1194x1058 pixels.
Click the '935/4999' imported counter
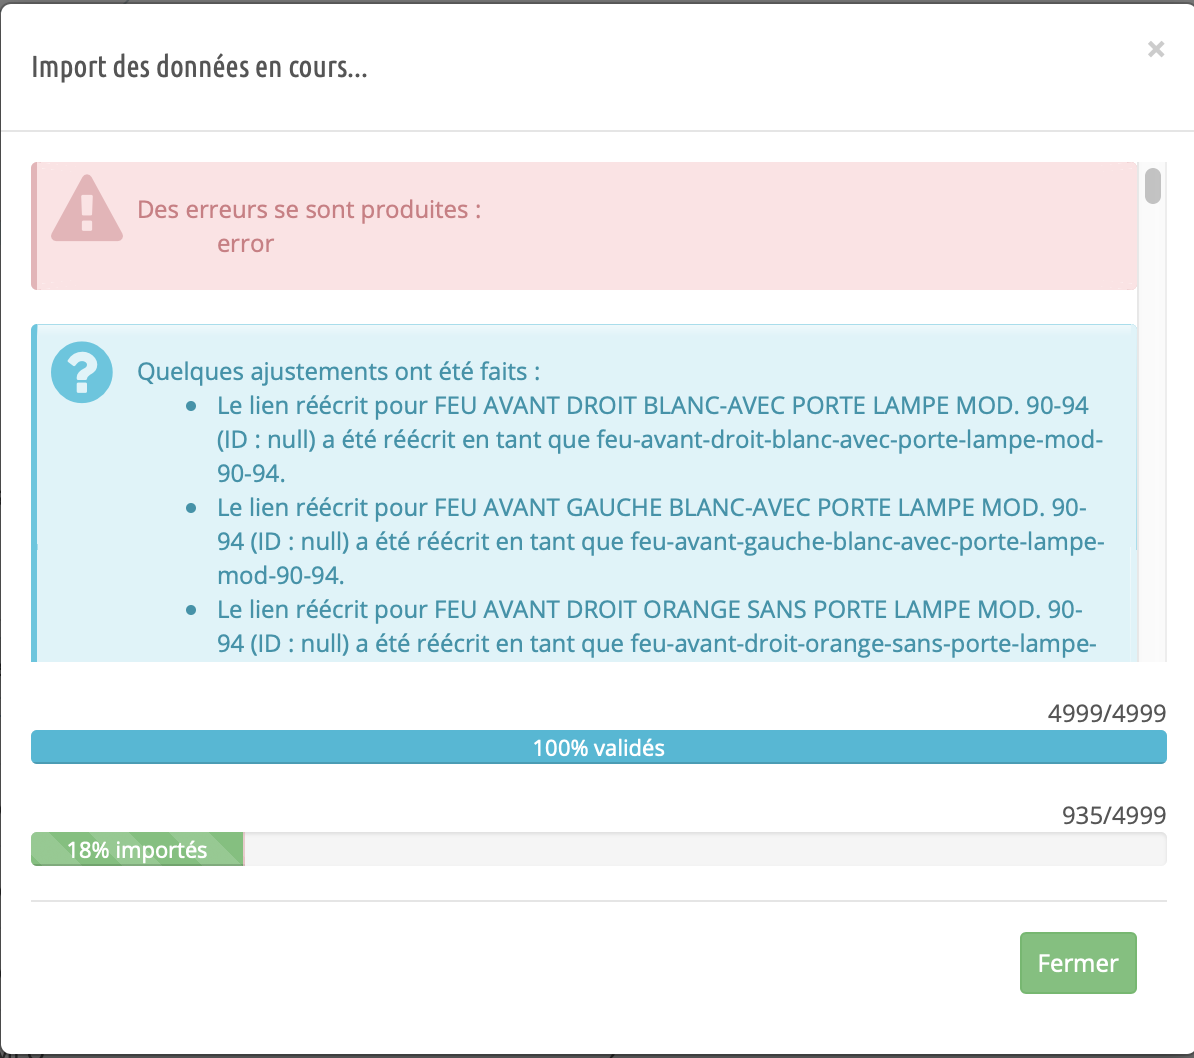pos(1114,815)
